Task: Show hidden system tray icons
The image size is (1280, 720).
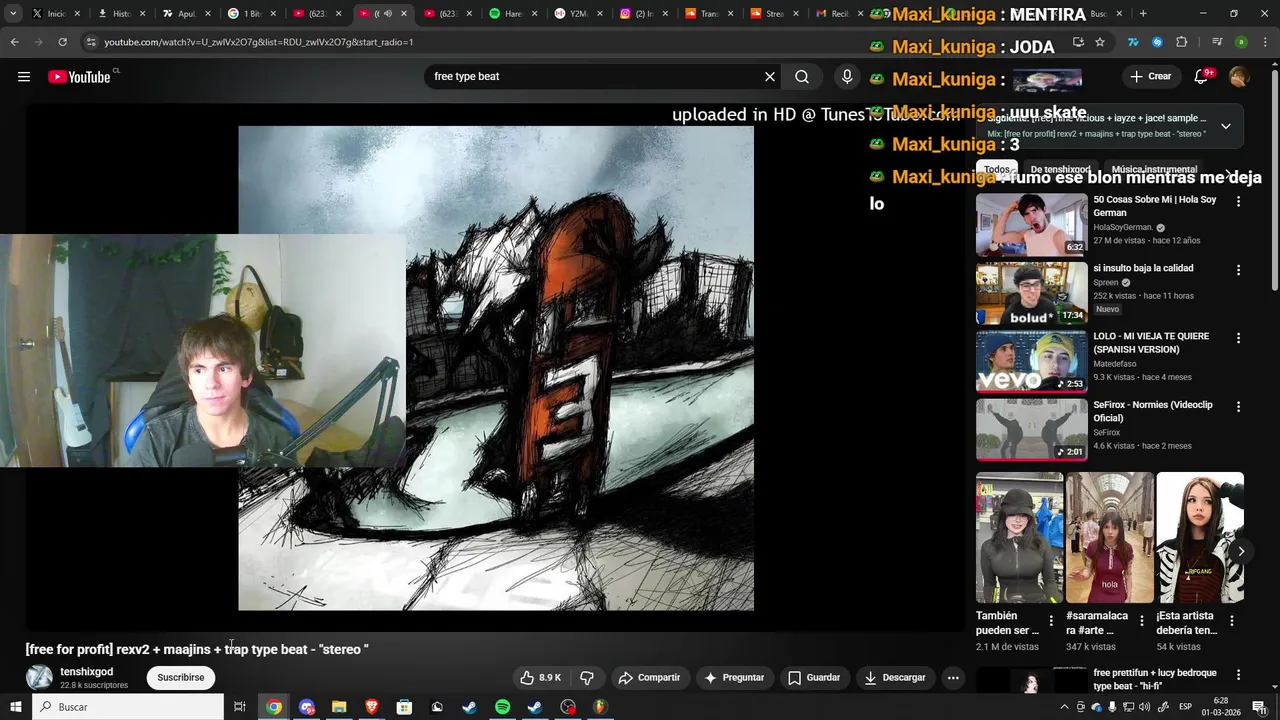Action: (x=1064, y=707)
